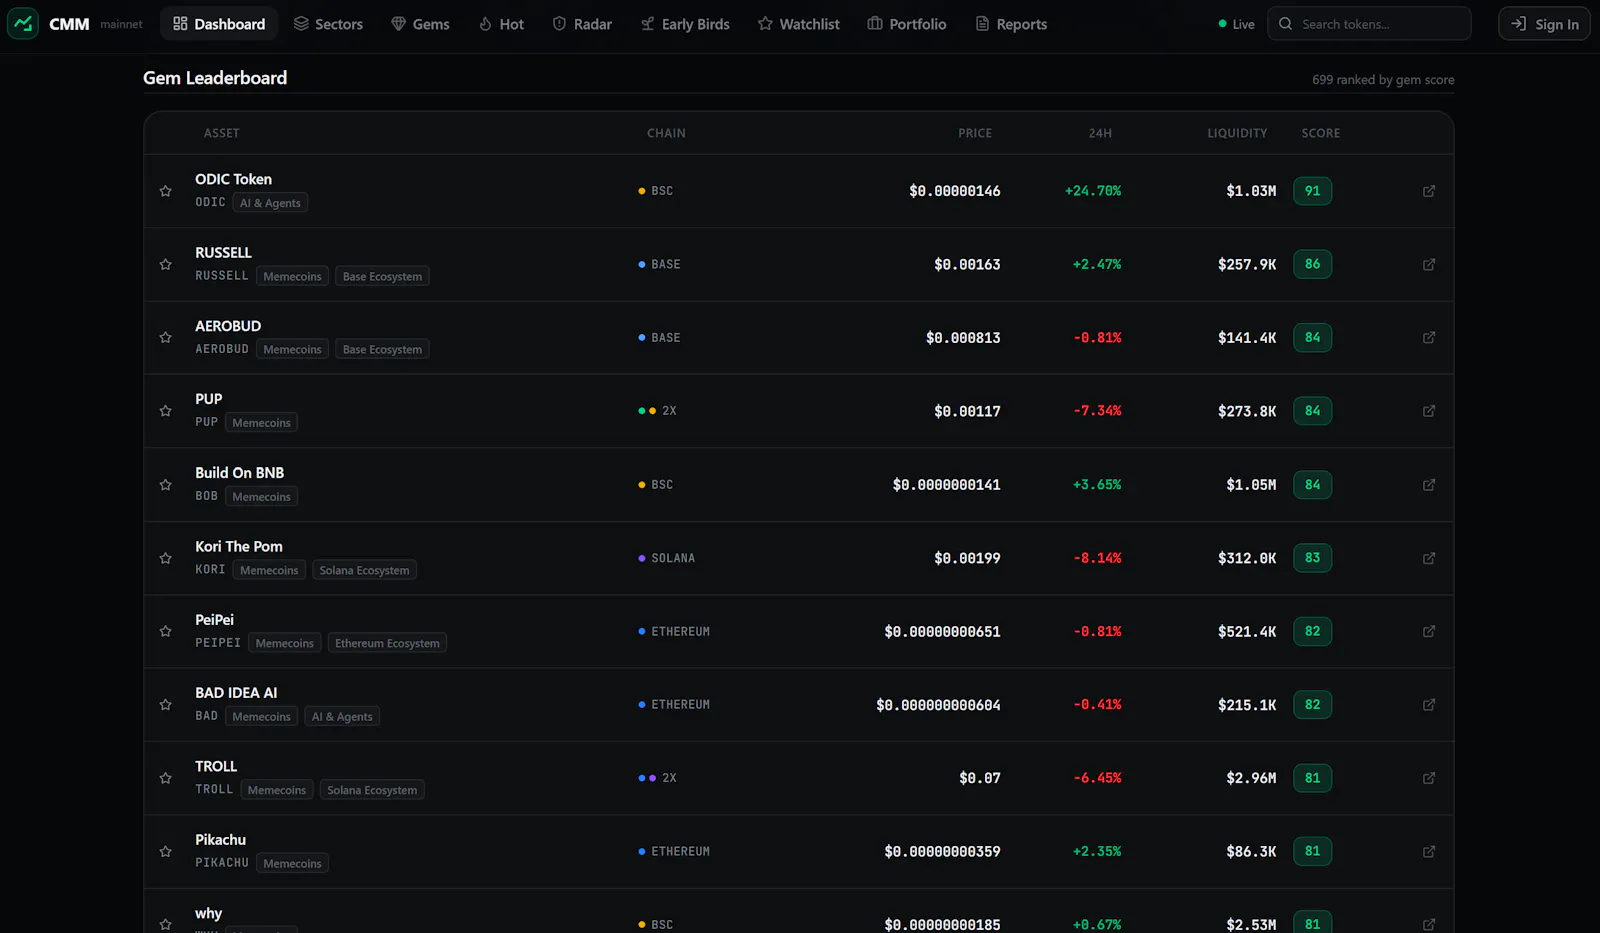Click the Gem Leaderboard heading
Viewport: 1600px width, 933px height.
point(215,78)
